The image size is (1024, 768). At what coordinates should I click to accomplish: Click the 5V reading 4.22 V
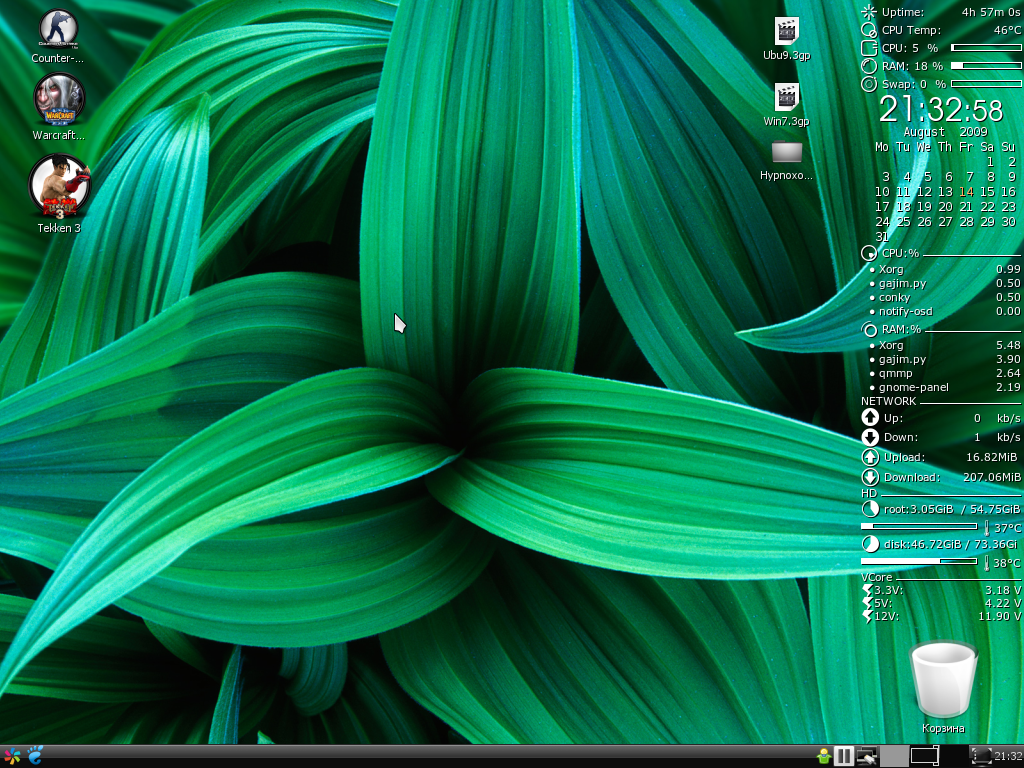tap(1003, 603)
